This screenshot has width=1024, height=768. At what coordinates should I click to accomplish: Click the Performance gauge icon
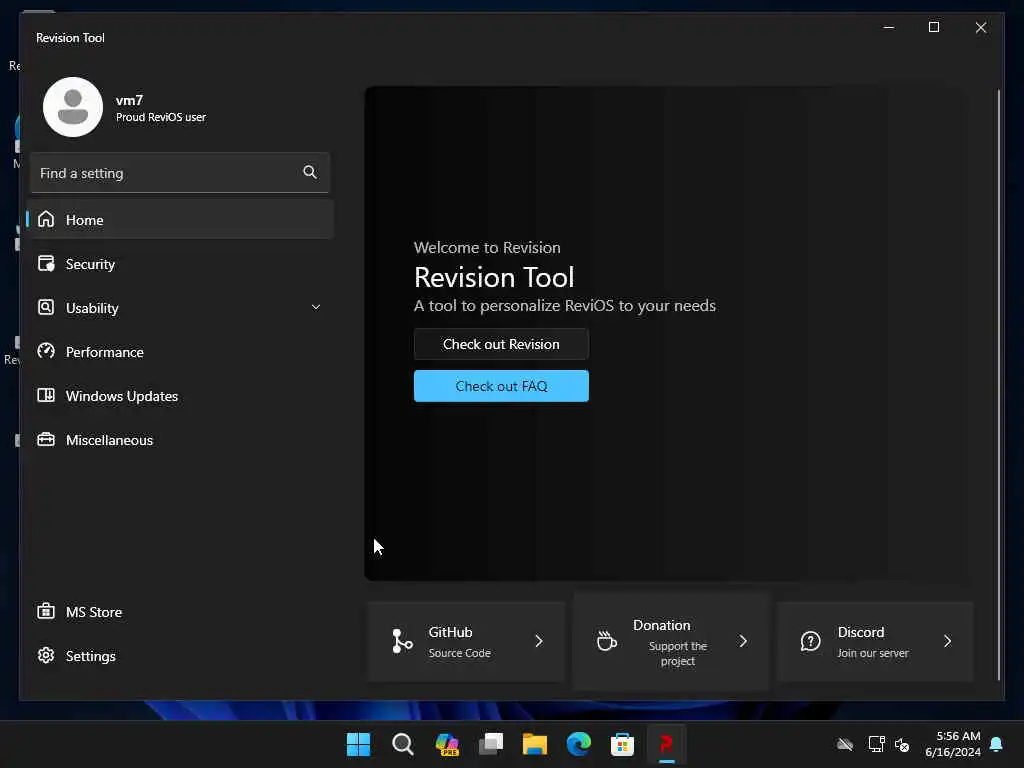coord(46,351)
